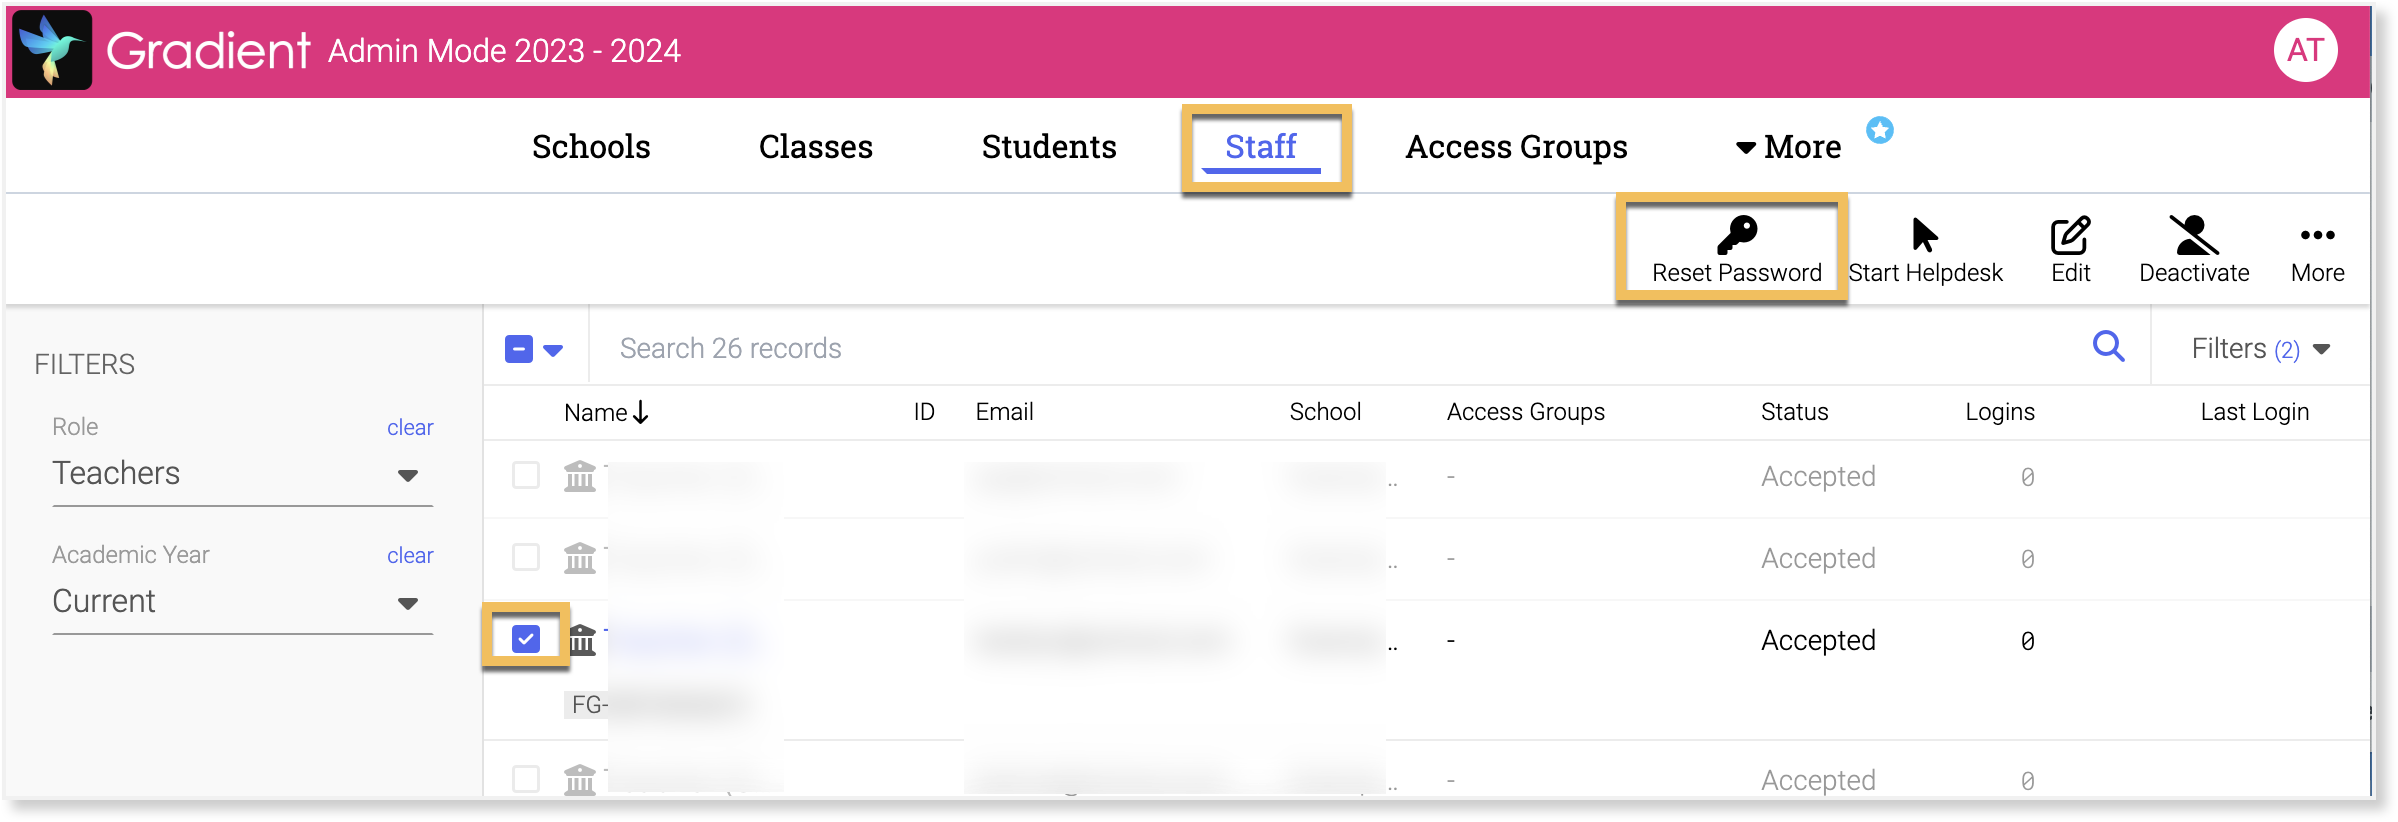The width and height of the screenshot is (2398, 822).
Task: Clear the Role filter
Action: point(410,427)
